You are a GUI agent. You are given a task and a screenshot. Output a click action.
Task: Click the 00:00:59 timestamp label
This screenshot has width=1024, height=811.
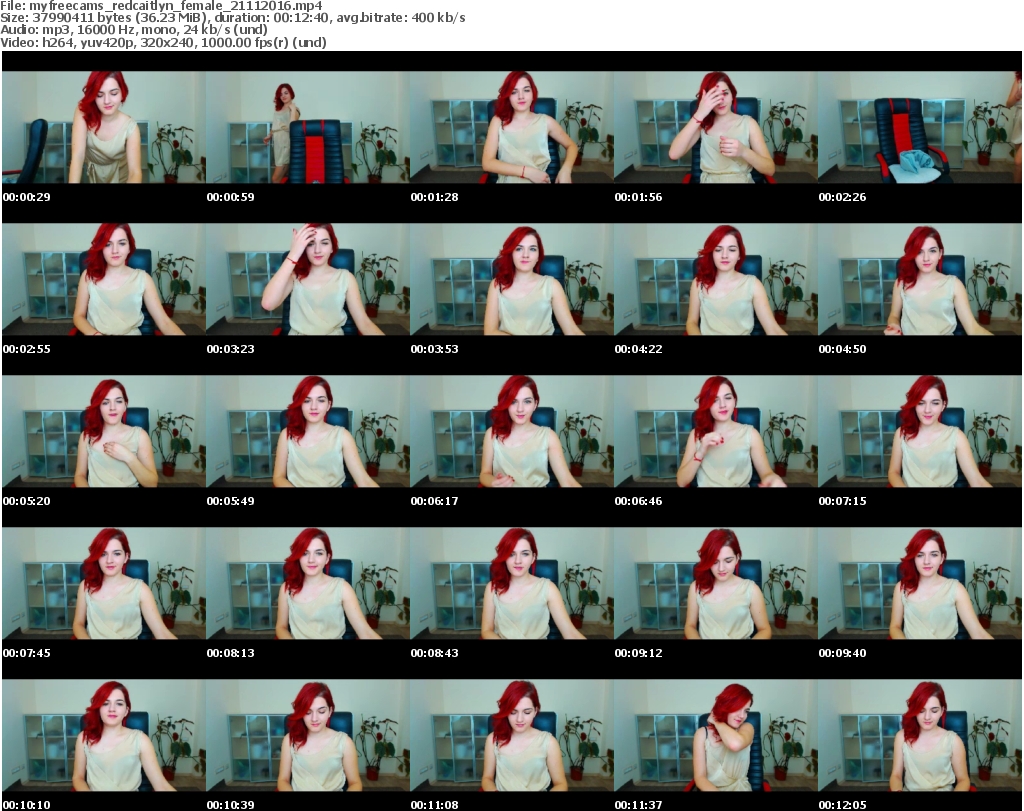pyautogui.click(x=231, y=197)
